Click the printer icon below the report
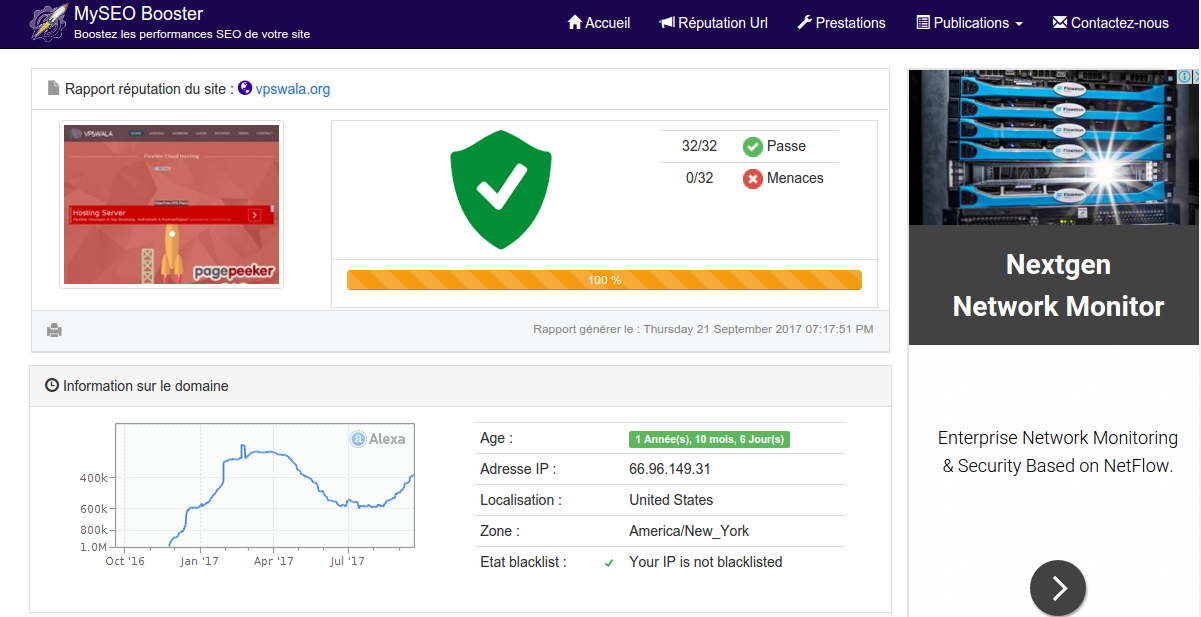 [54, 330]
